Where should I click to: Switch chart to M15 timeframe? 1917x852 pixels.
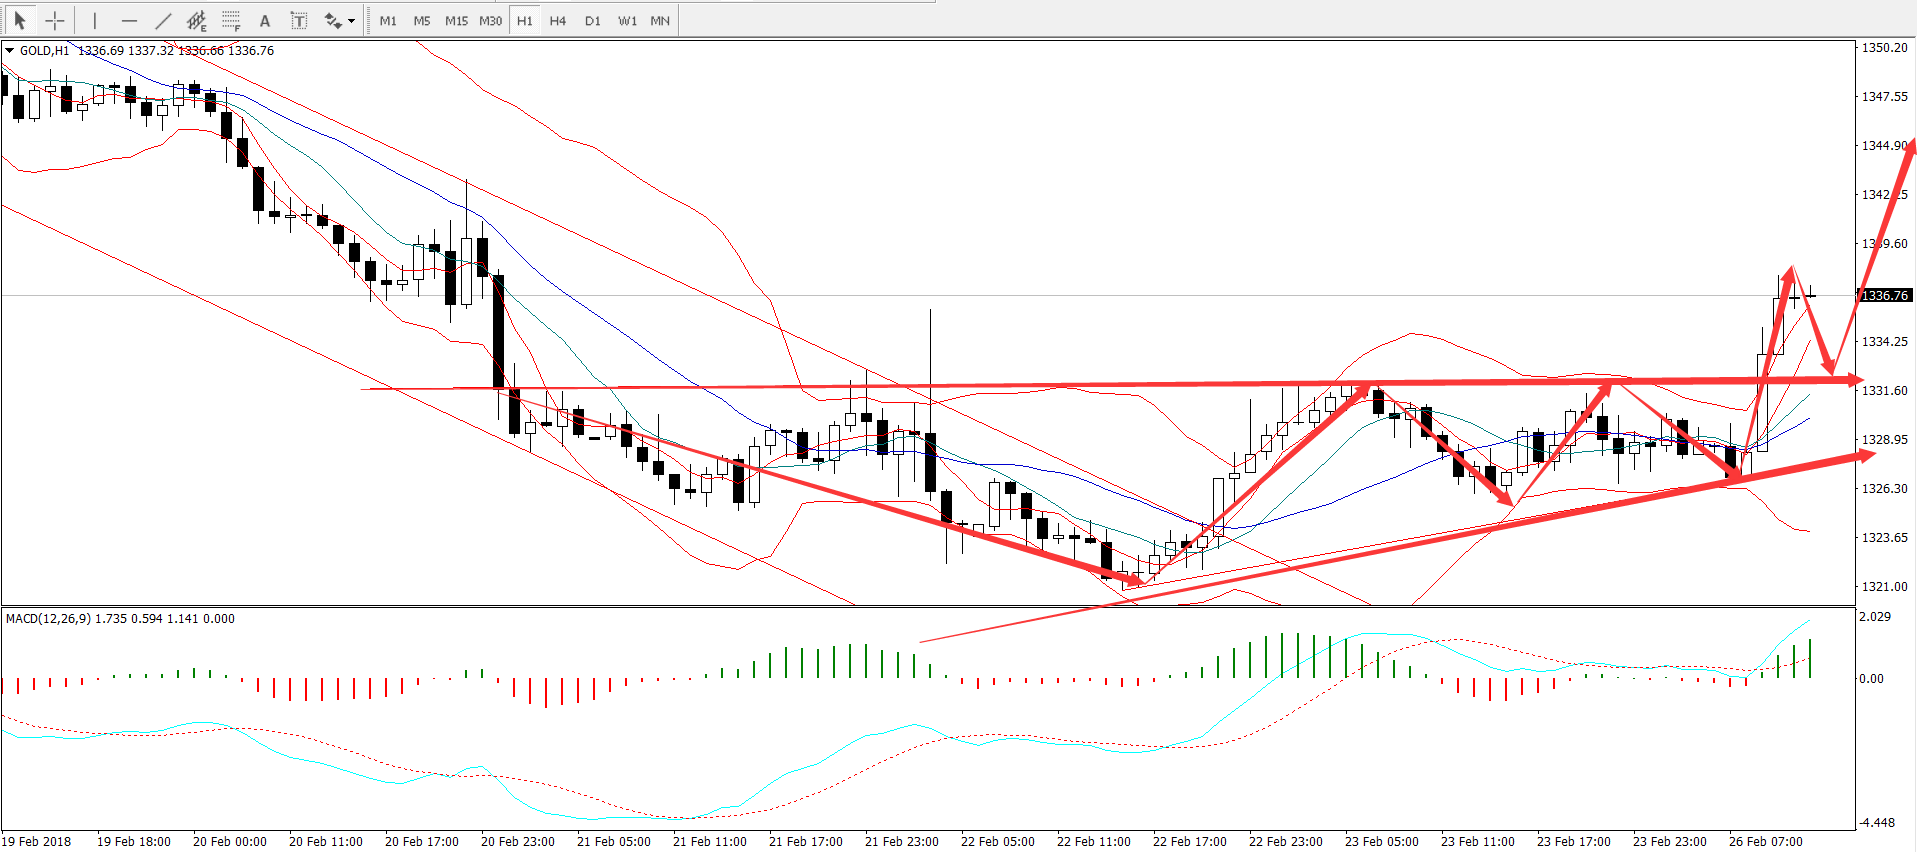click(456, 20)
